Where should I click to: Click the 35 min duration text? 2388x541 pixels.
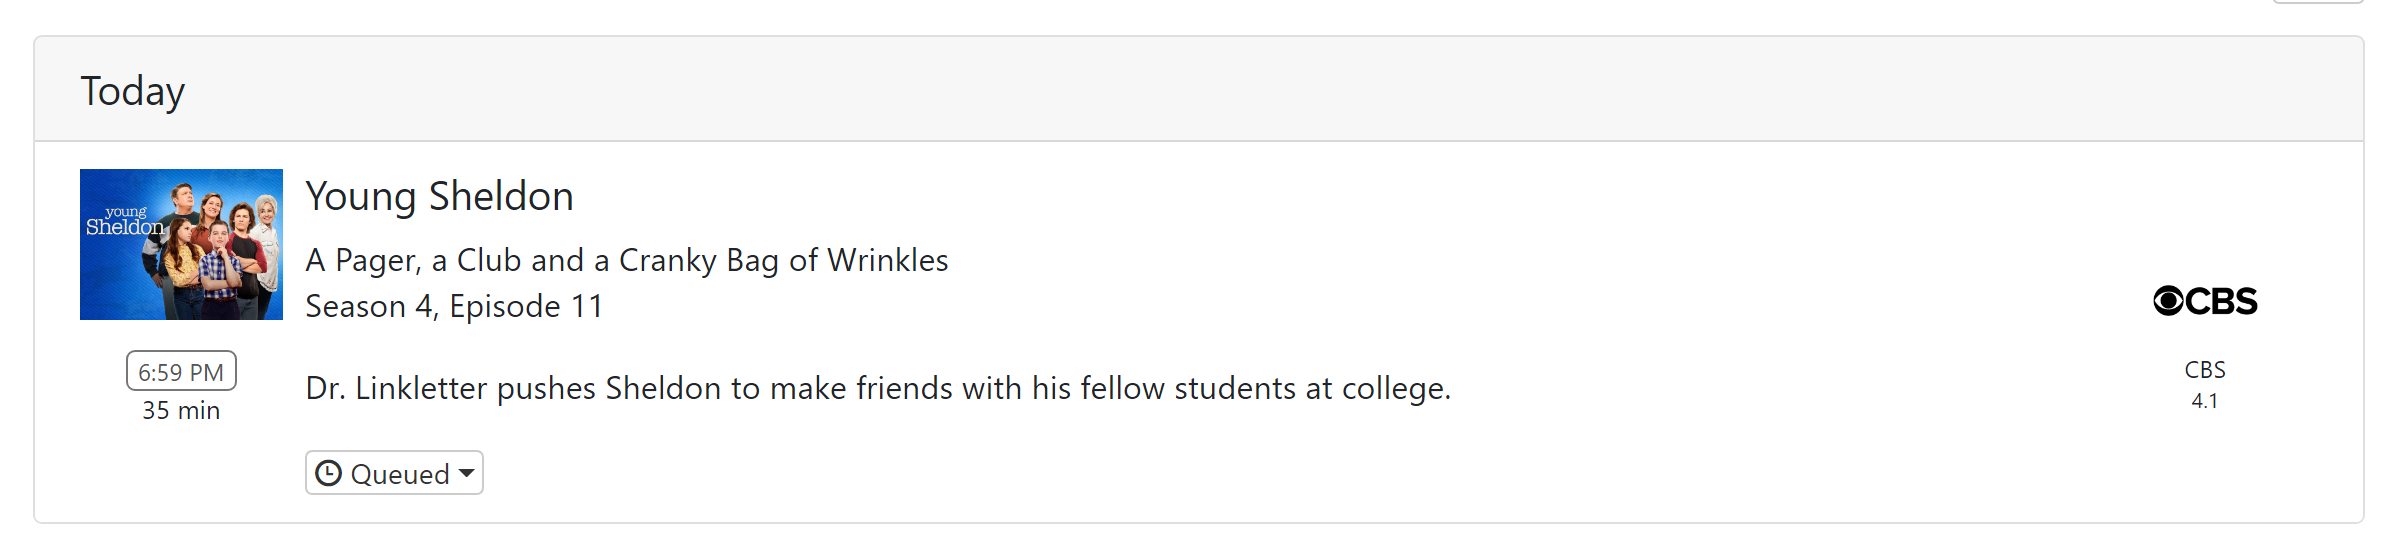[x=181, y=410]
